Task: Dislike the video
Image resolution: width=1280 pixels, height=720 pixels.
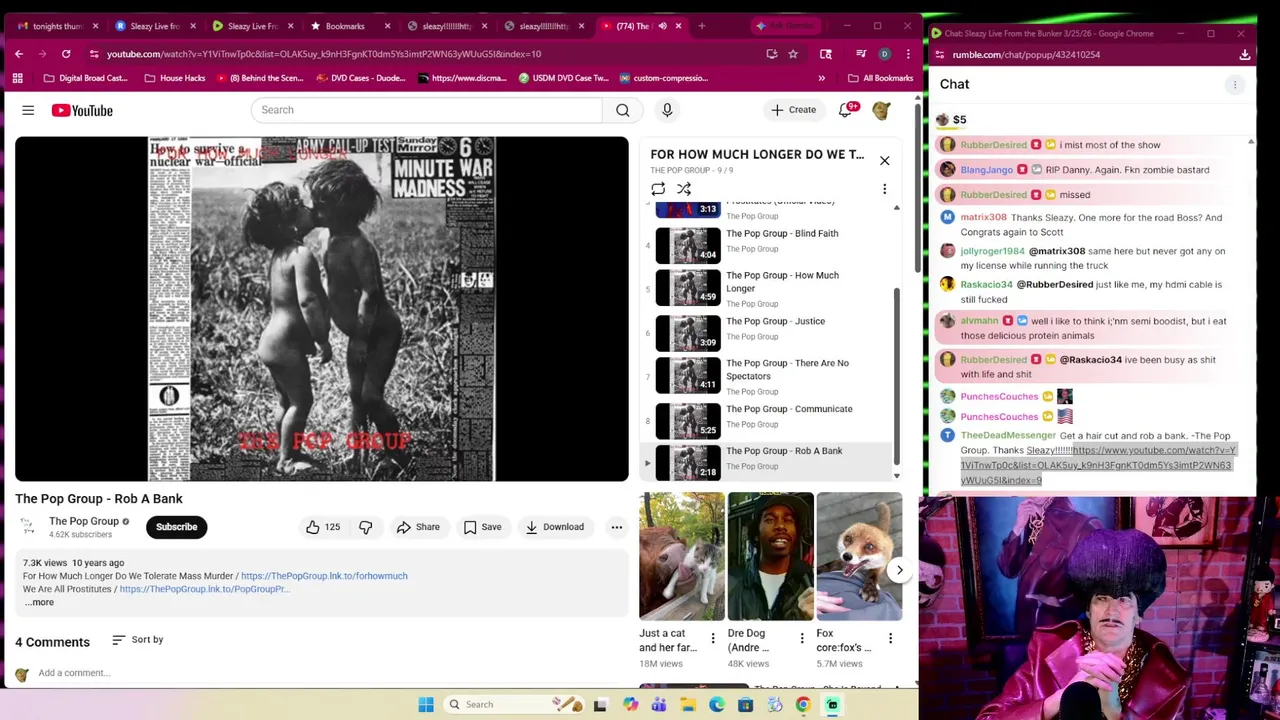Action: [x=365, y=527]
